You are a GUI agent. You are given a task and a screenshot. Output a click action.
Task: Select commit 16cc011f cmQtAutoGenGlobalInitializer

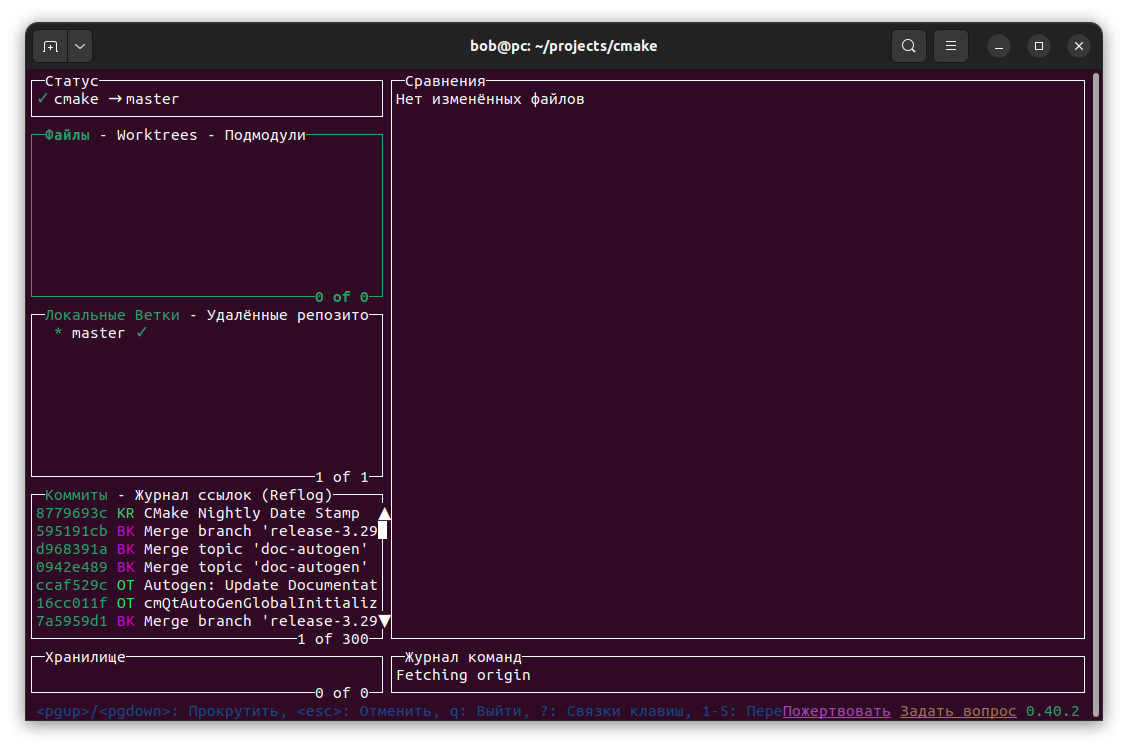pyautogui.click(x=200, y=603)
